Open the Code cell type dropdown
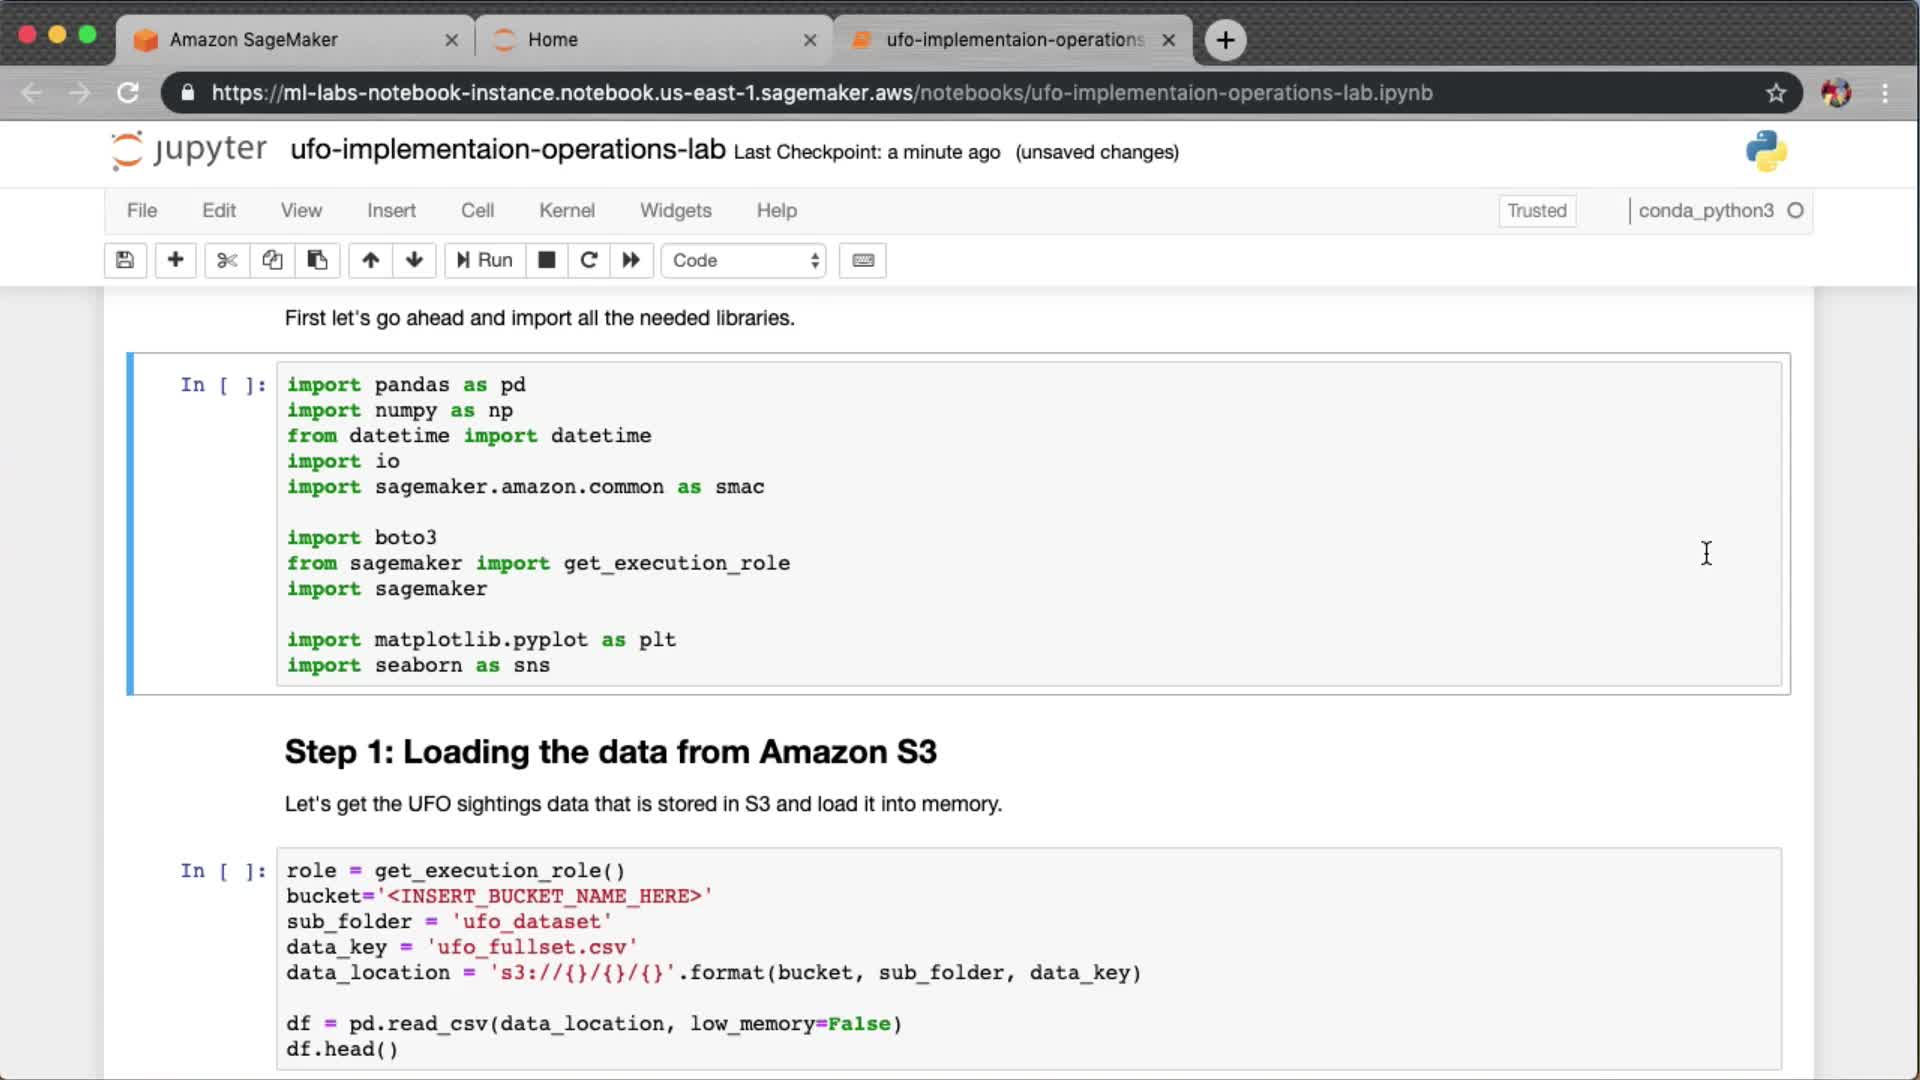 pos(744,260)
